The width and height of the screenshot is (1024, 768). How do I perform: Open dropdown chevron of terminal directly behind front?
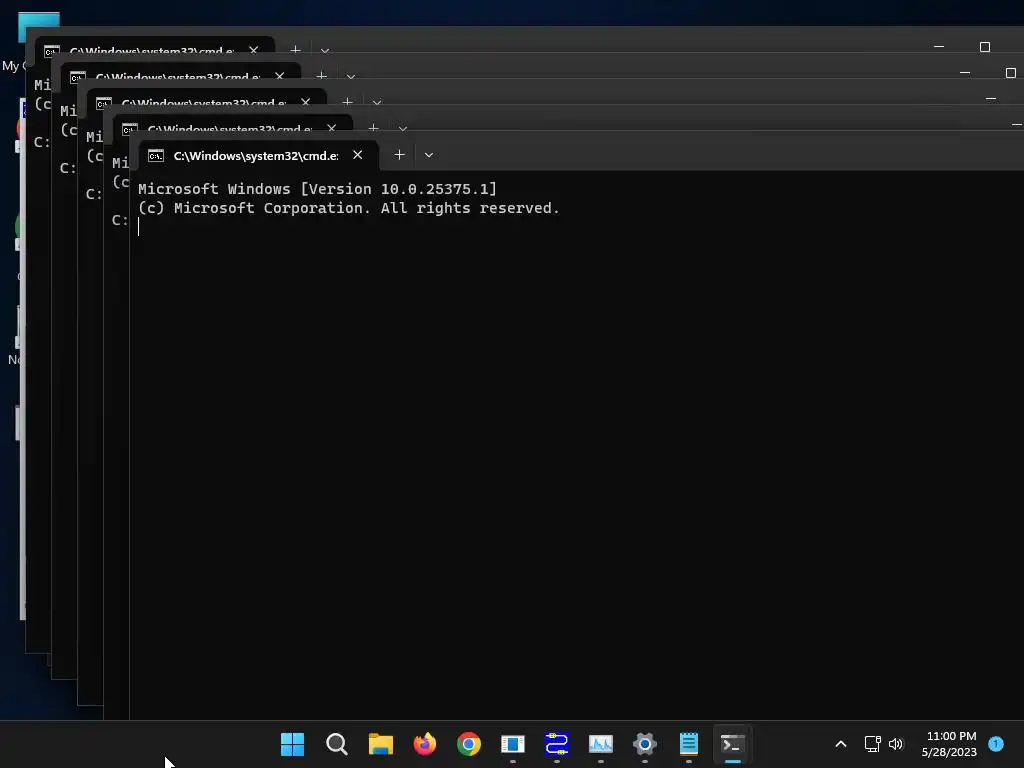[403, 128]
